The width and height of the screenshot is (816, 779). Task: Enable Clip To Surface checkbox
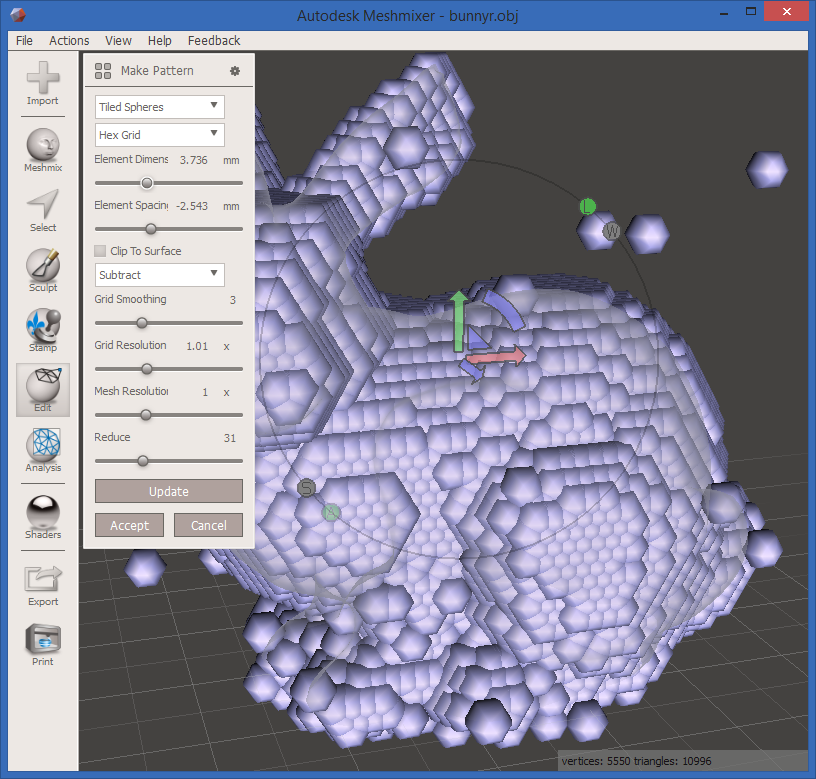[100, 251]
